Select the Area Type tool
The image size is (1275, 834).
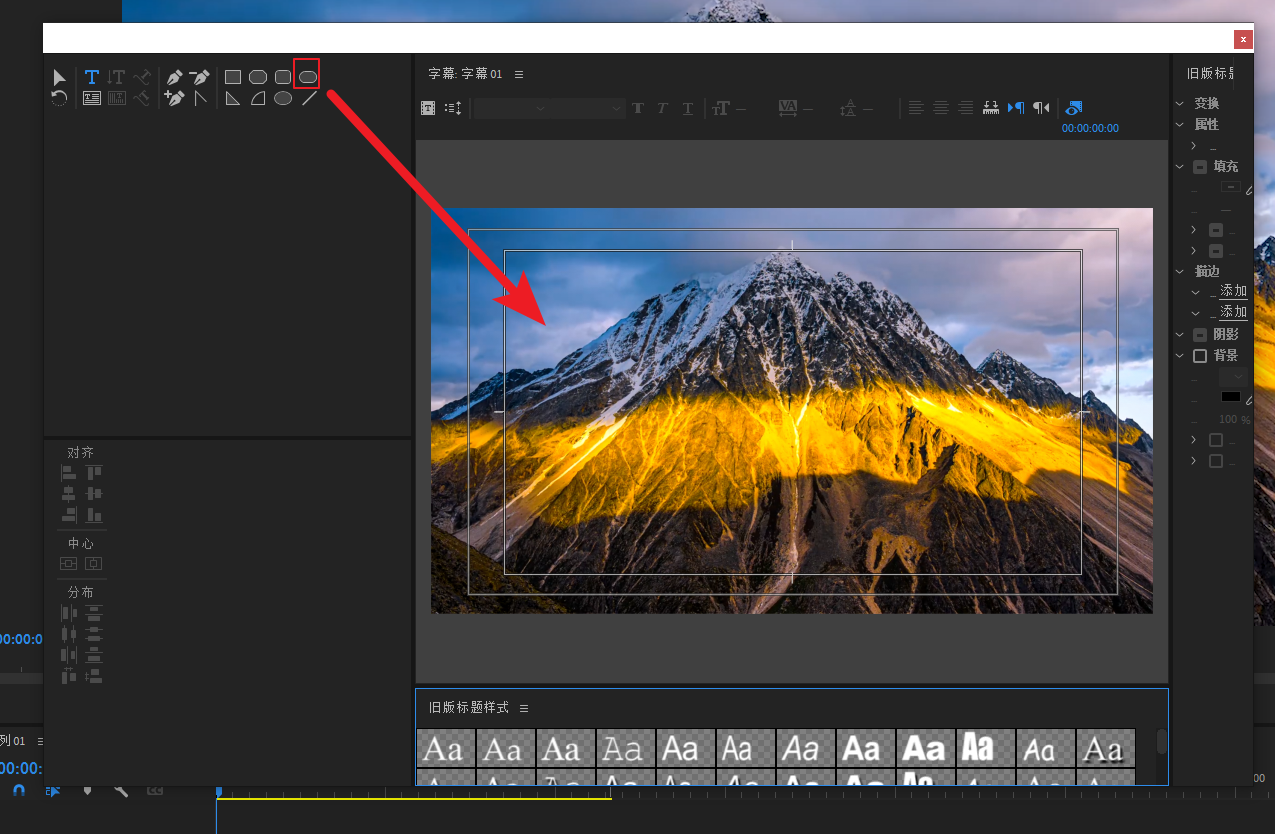[x=92, y=98]
